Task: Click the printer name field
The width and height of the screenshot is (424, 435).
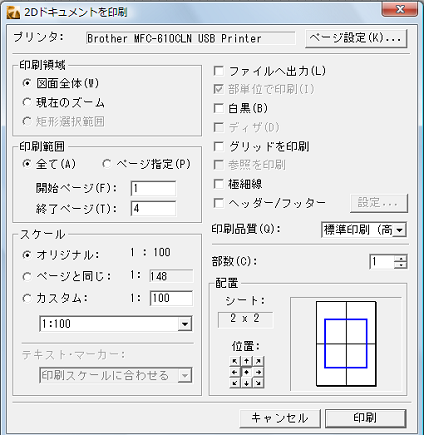Action: (x=190, y=38)
